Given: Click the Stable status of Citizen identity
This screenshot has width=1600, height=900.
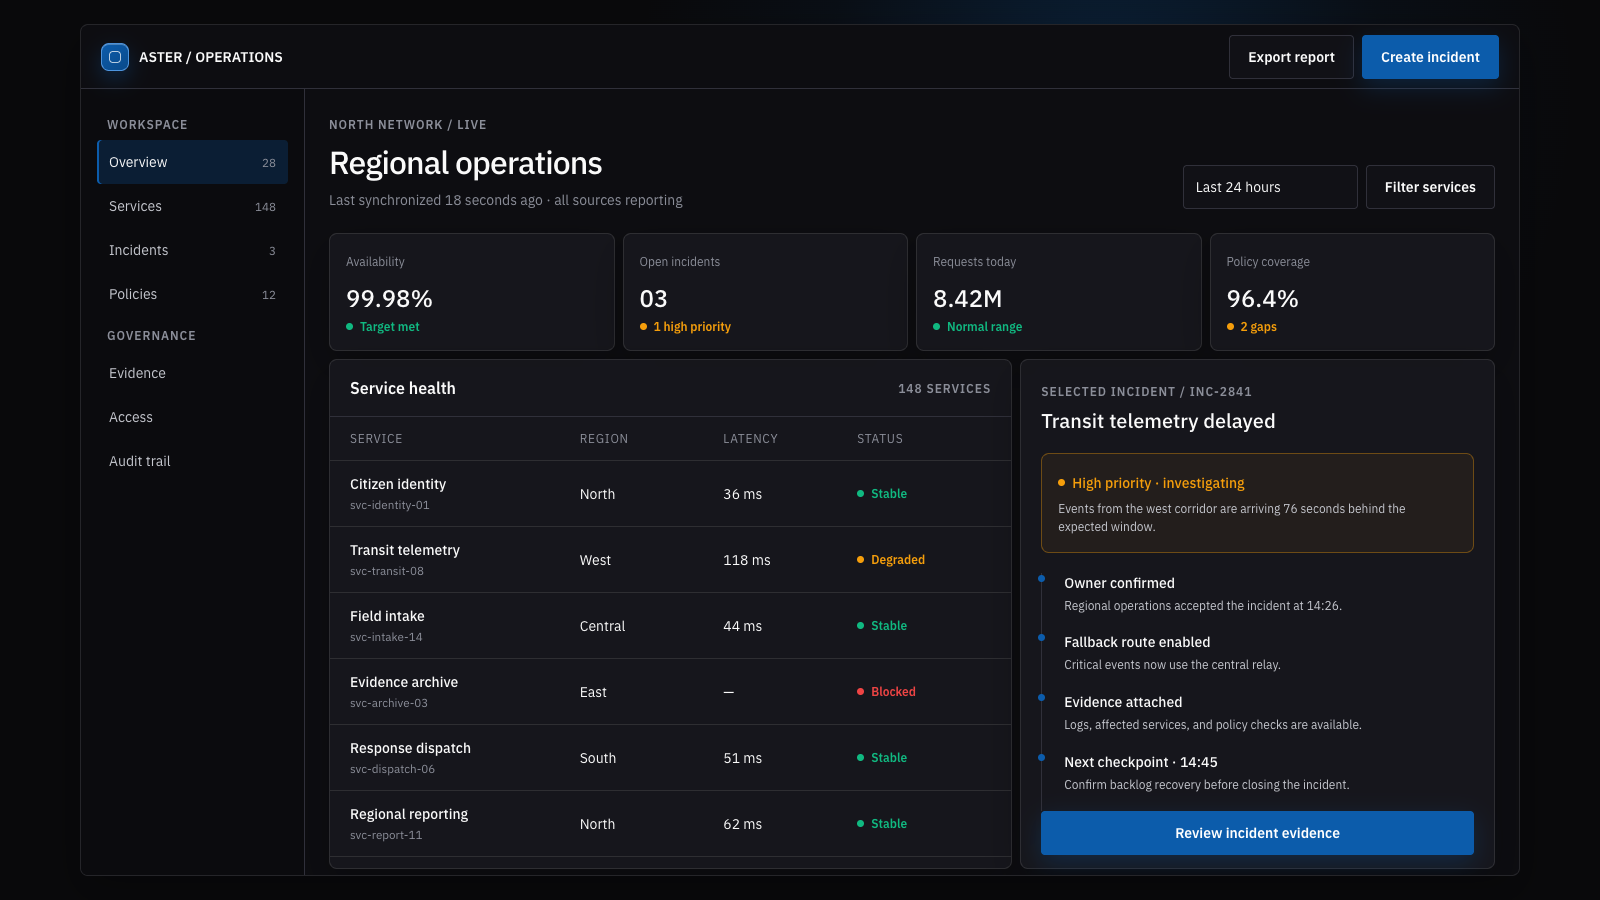Looking at the screenshot, I should 882,494.
